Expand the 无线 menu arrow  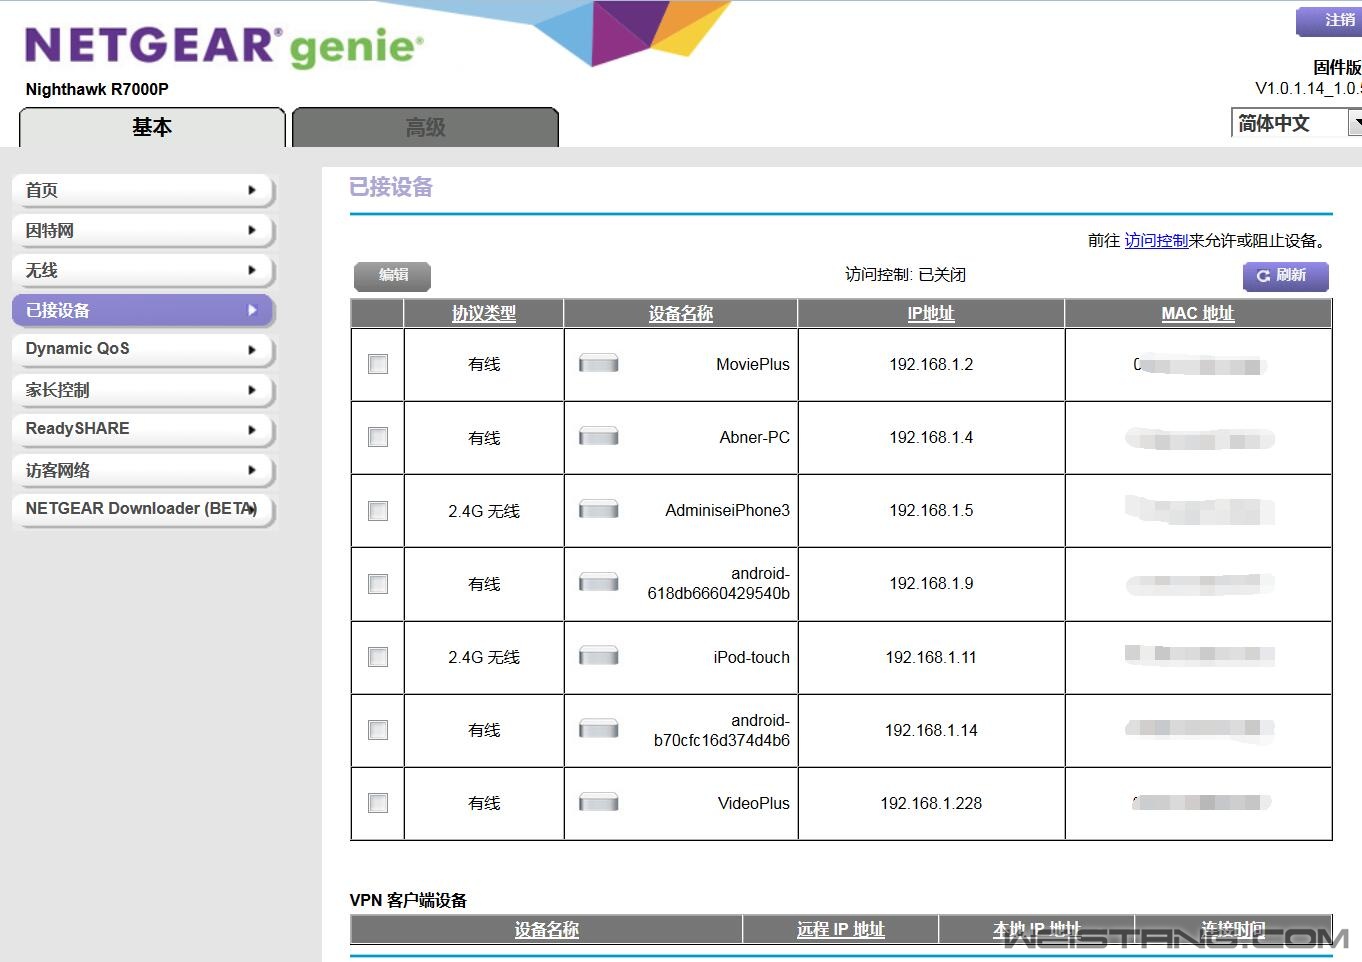(252, 270)
